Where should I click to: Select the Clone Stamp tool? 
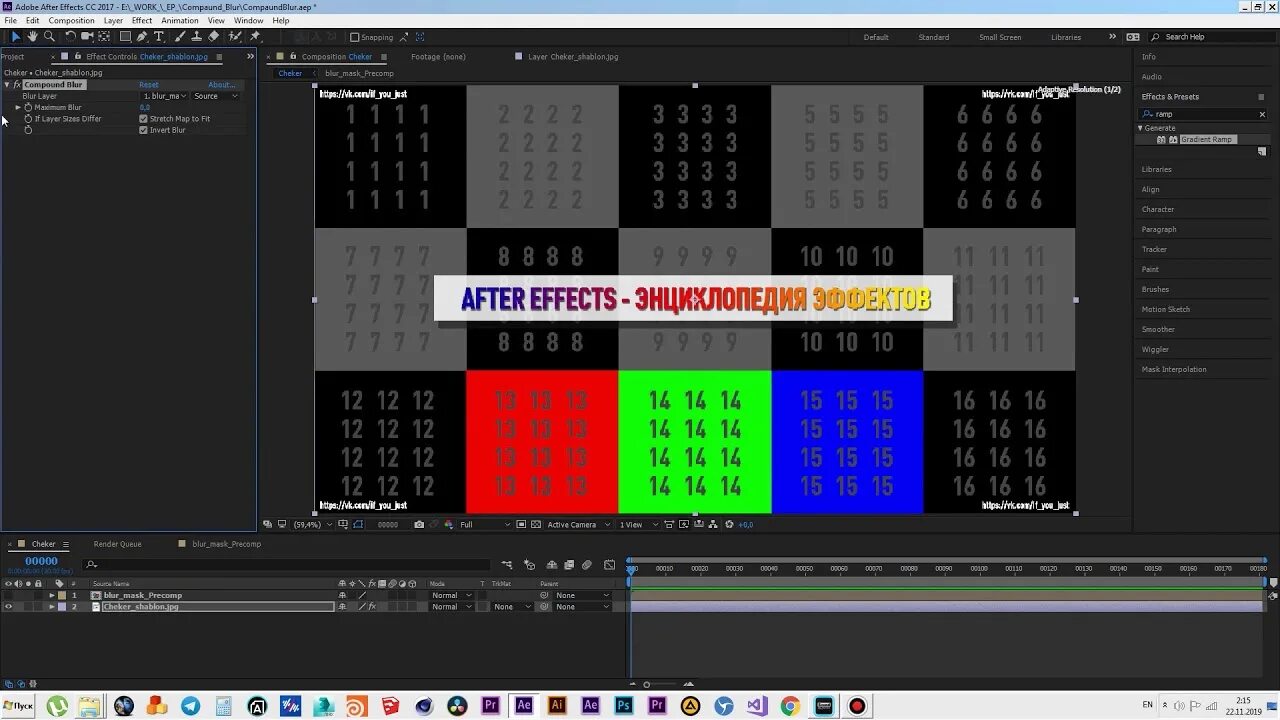(197, 37)
